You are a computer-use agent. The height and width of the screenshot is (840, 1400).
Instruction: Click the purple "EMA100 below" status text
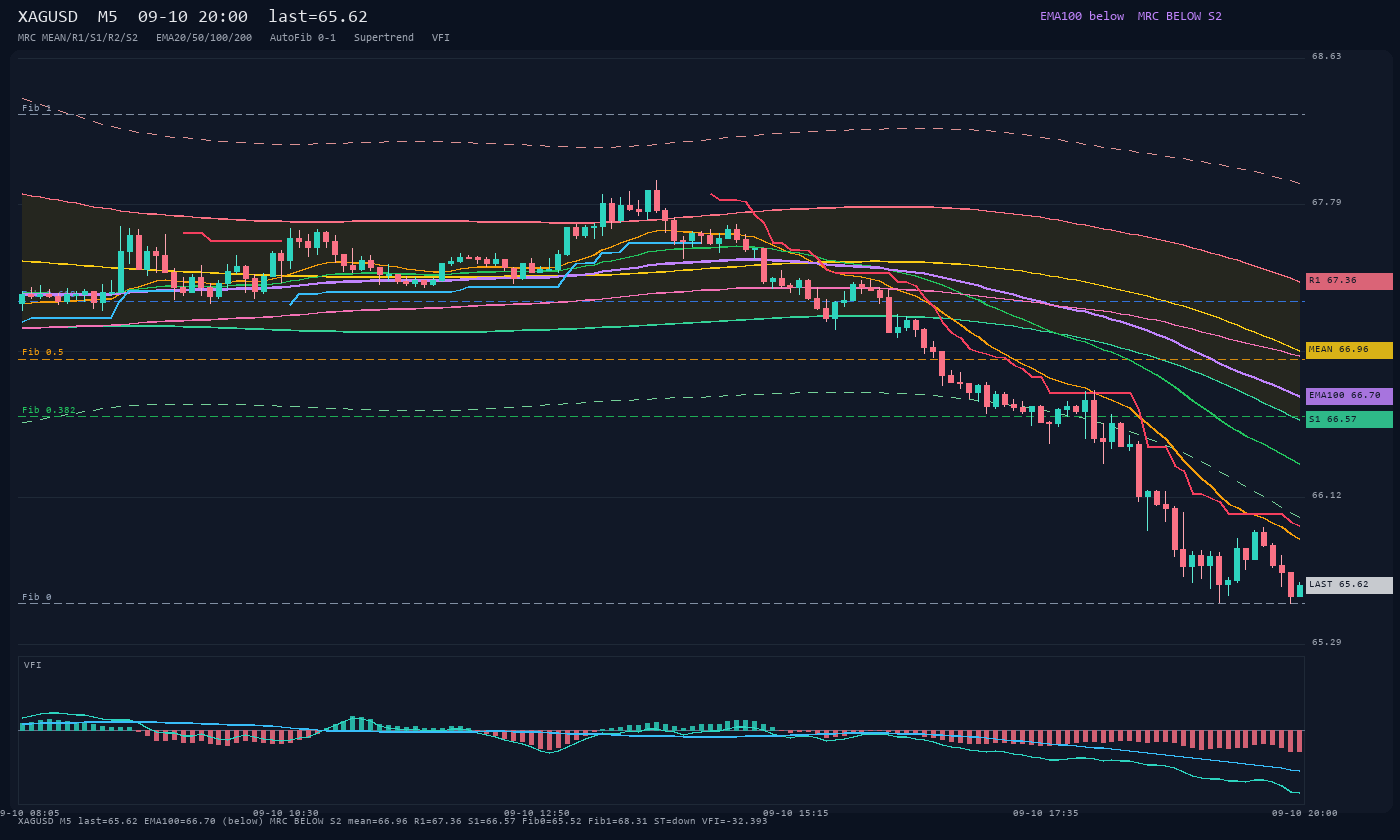tap(1082, 16)
